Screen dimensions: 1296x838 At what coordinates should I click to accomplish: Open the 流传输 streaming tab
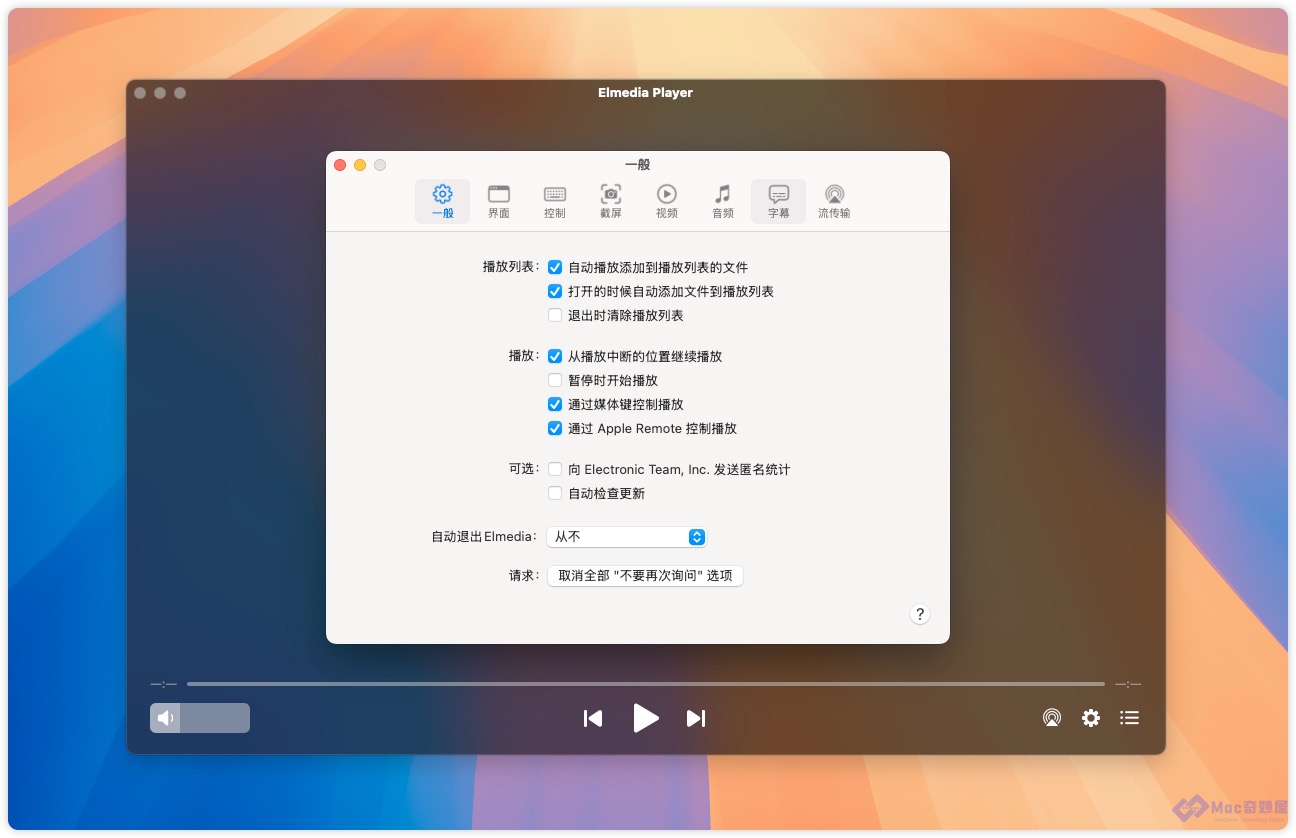pyautogui.click(x=834, y=201)
